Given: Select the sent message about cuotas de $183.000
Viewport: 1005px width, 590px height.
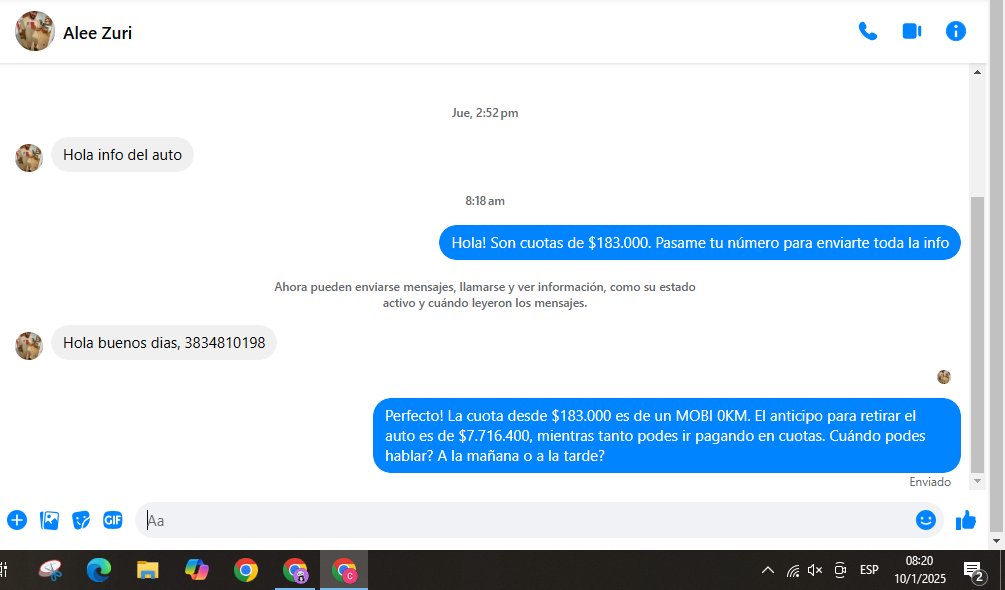Looking at the screenshot, I should click(700, 243).
